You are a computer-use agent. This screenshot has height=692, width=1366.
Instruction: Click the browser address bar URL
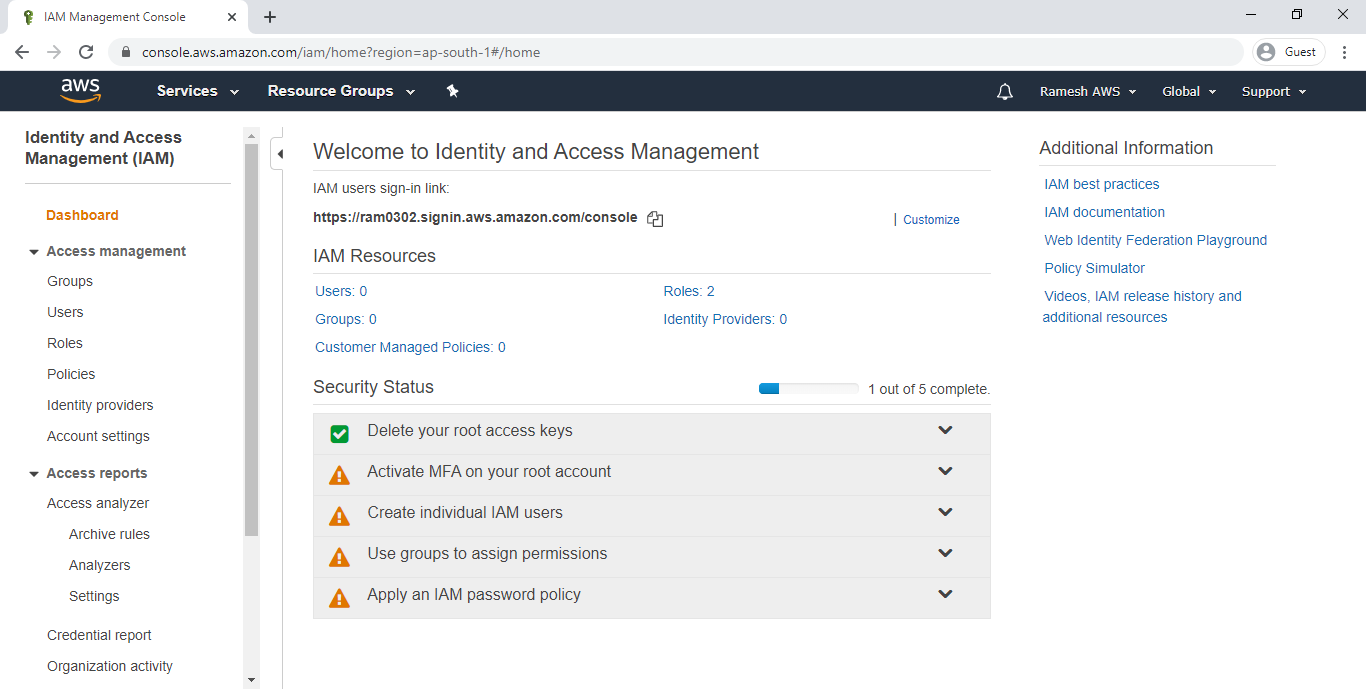coord(341,52)
